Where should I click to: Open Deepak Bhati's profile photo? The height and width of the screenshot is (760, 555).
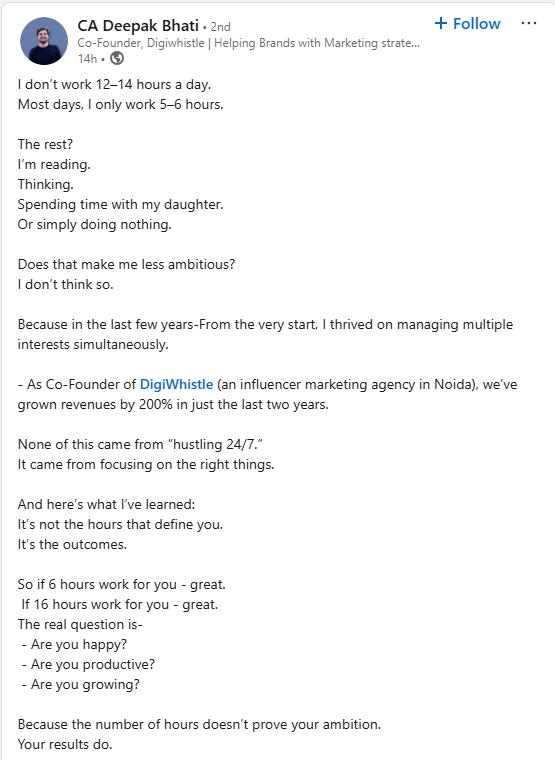click(x=44, y=41)
